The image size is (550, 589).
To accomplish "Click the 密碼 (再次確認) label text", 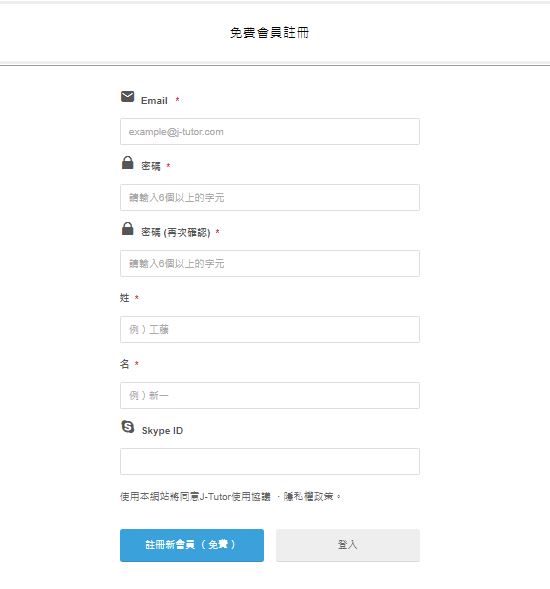I will [x=176, y=233].
